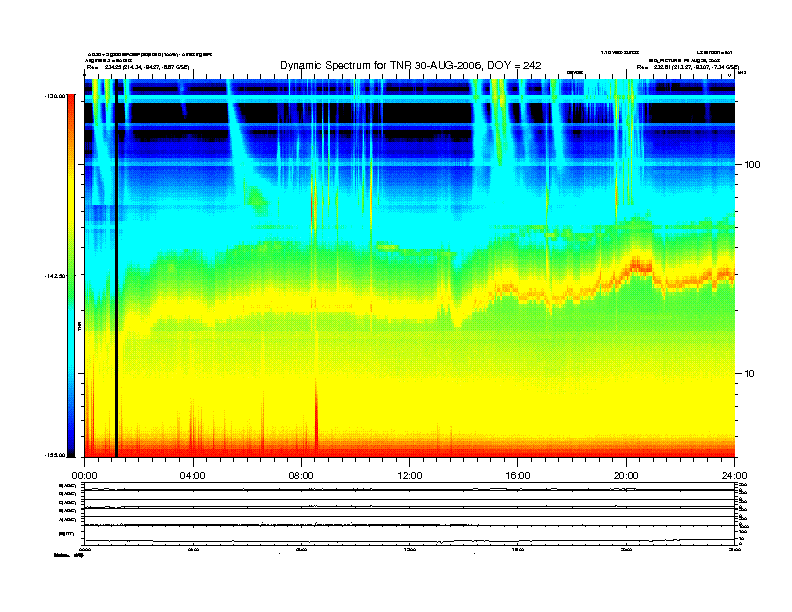Click the '-142.50' color scale label
Image resolution: width=792 pixels, height=612 pixels.
[x=55, y=276]
